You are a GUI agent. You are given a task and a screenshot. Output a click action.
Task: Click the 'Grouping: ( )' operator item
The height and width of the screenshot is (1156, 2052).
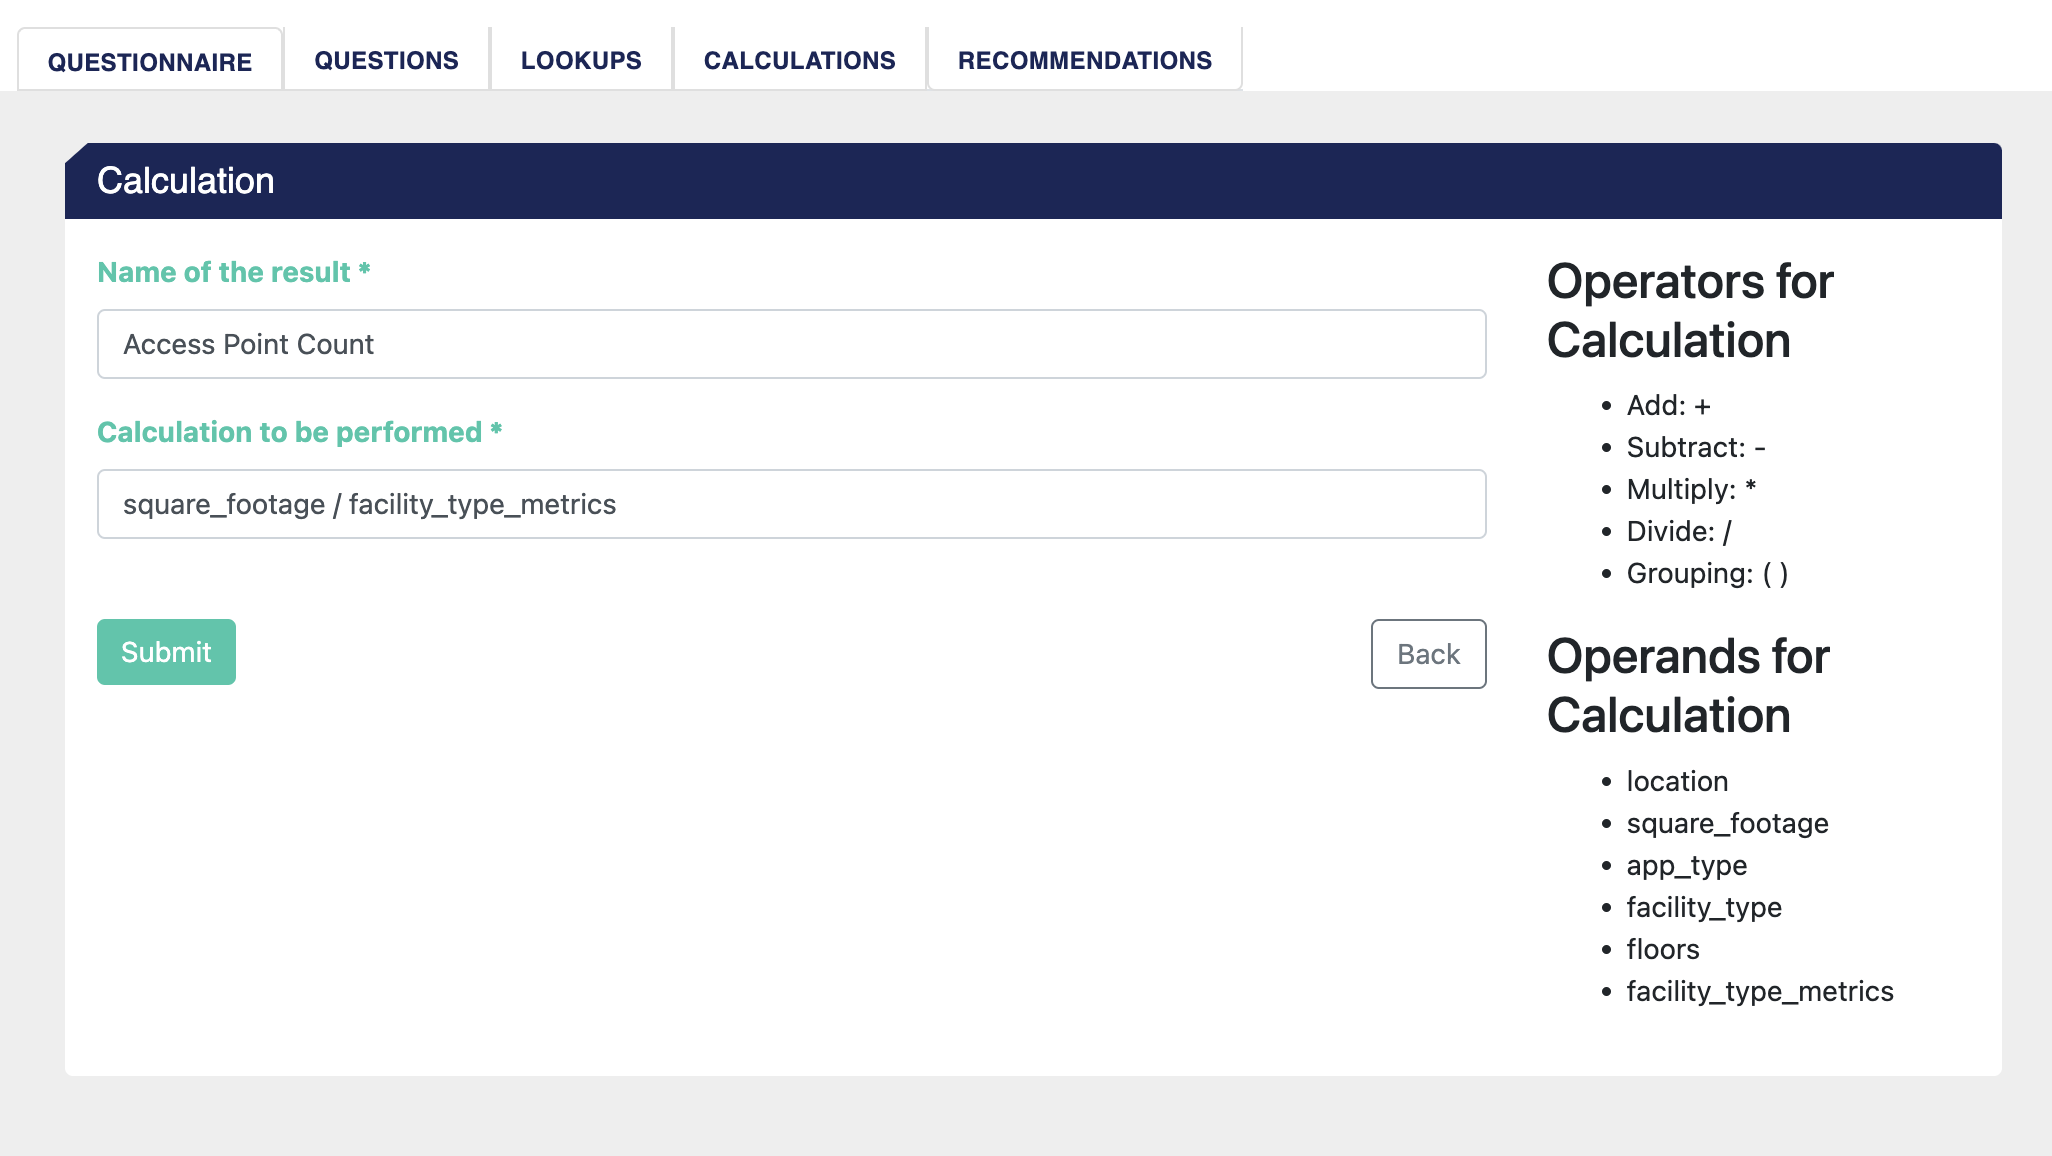point(1707,573)
